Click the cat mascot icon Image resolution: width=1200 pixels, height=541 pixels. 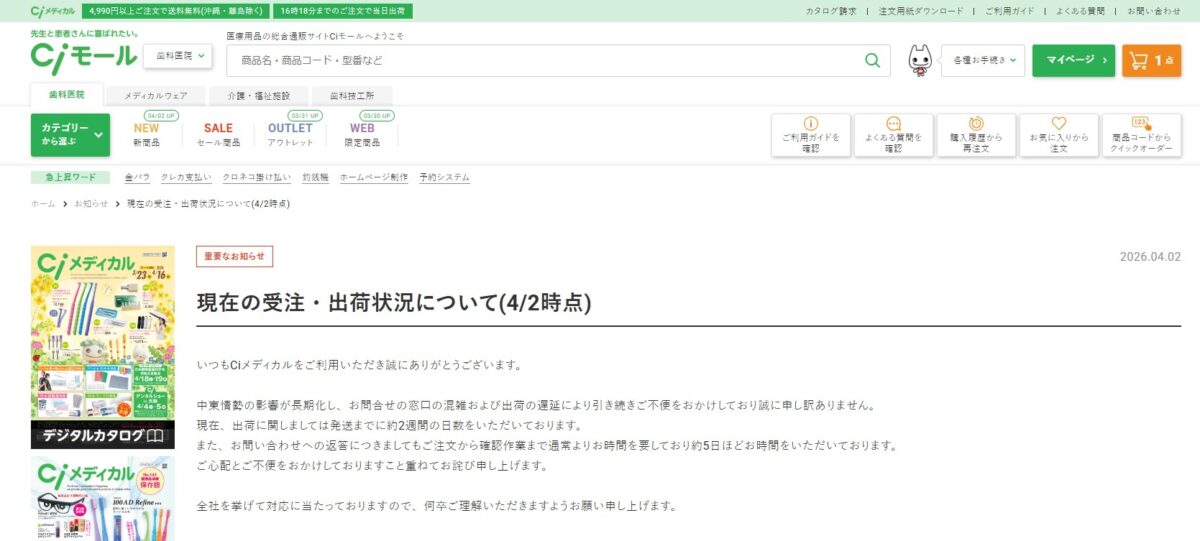click(x=920, y=61)
